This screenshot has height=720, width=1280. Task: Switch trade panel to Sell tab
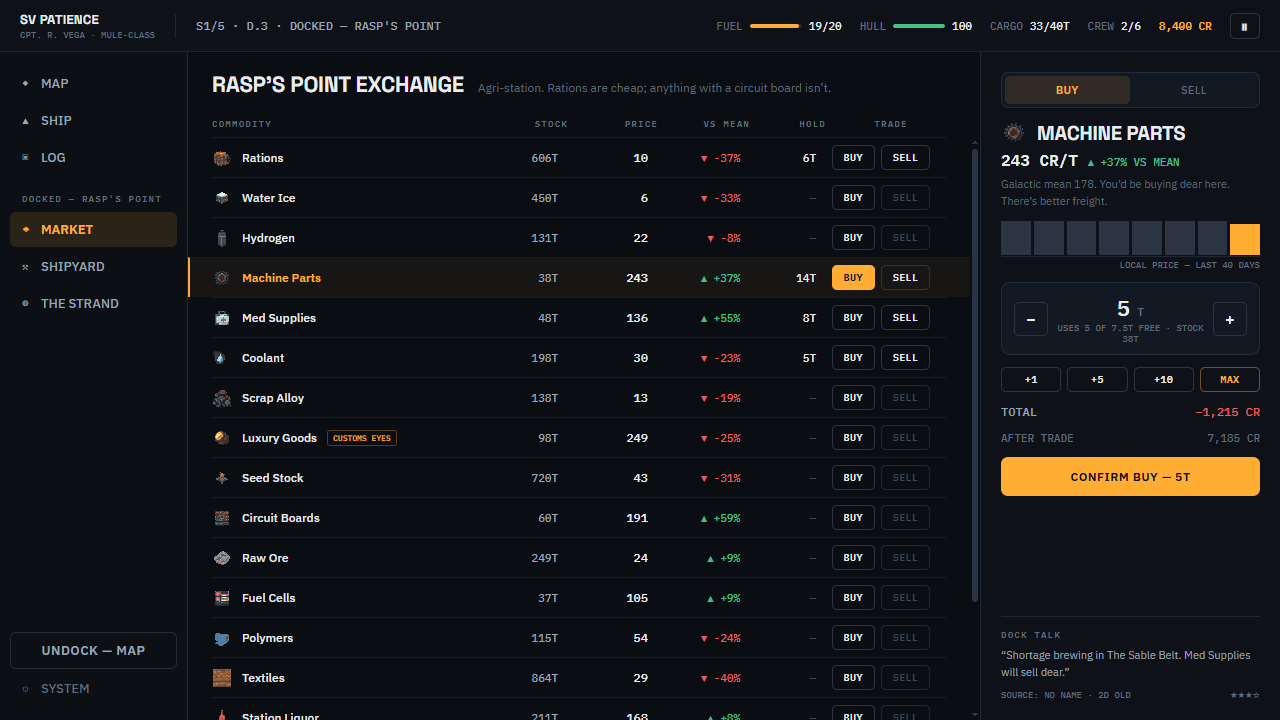[1193, 90]
